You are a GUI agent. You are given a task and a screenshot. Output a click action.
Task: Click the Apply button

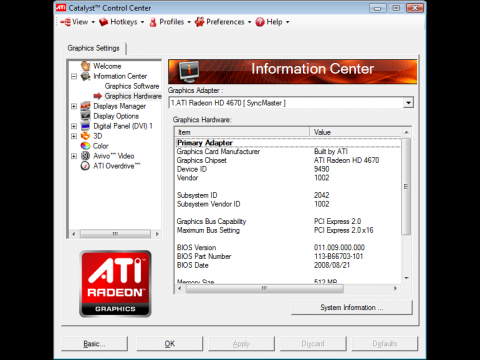point(241,344)
